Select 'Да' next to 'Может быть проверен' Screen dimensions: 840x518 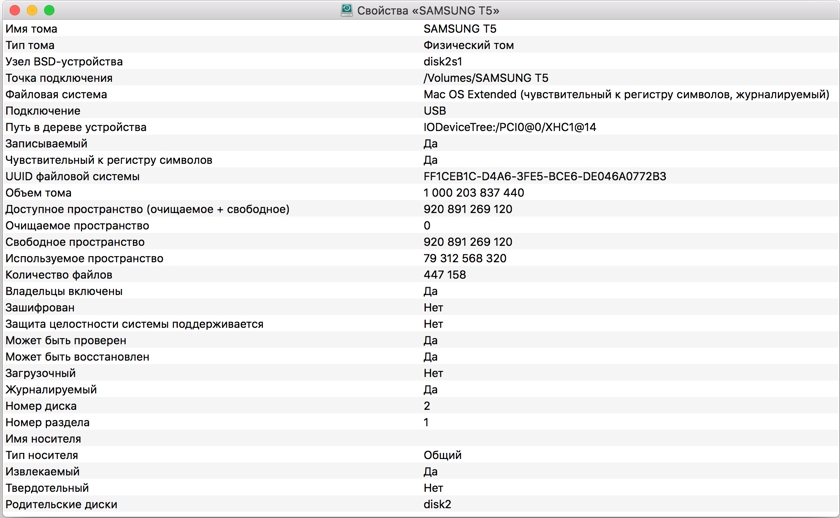pyautogui.click(x=430, y=341)
